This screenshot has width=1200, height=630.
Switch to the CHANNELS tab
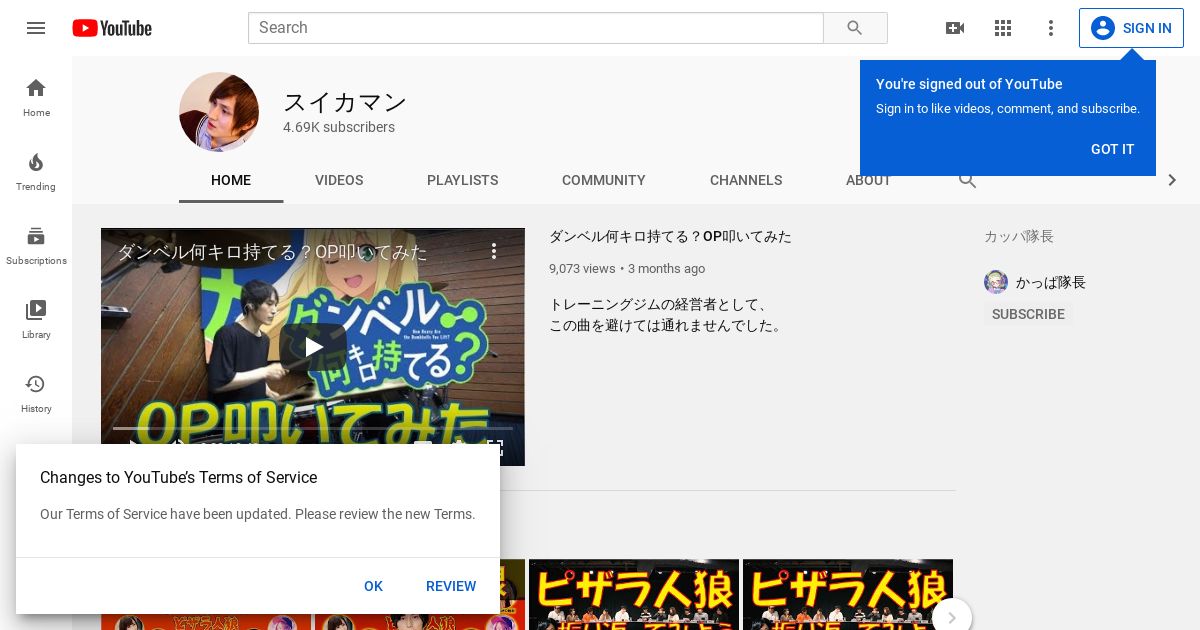(x=746, y=180)
